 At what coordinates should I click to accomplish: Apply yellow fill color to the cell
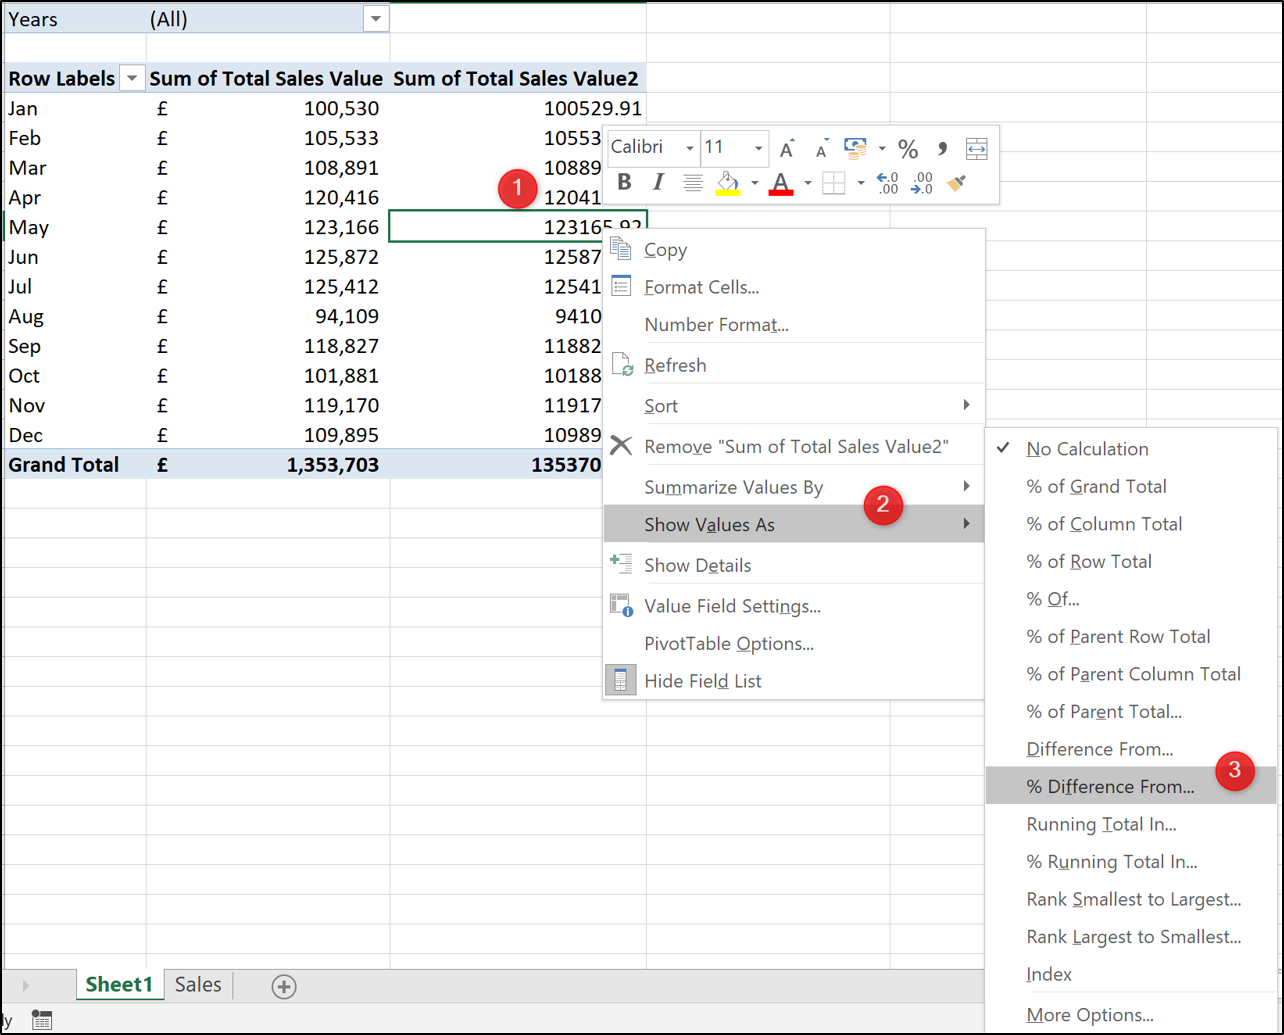pyautogui.click(x=726, y=183)
